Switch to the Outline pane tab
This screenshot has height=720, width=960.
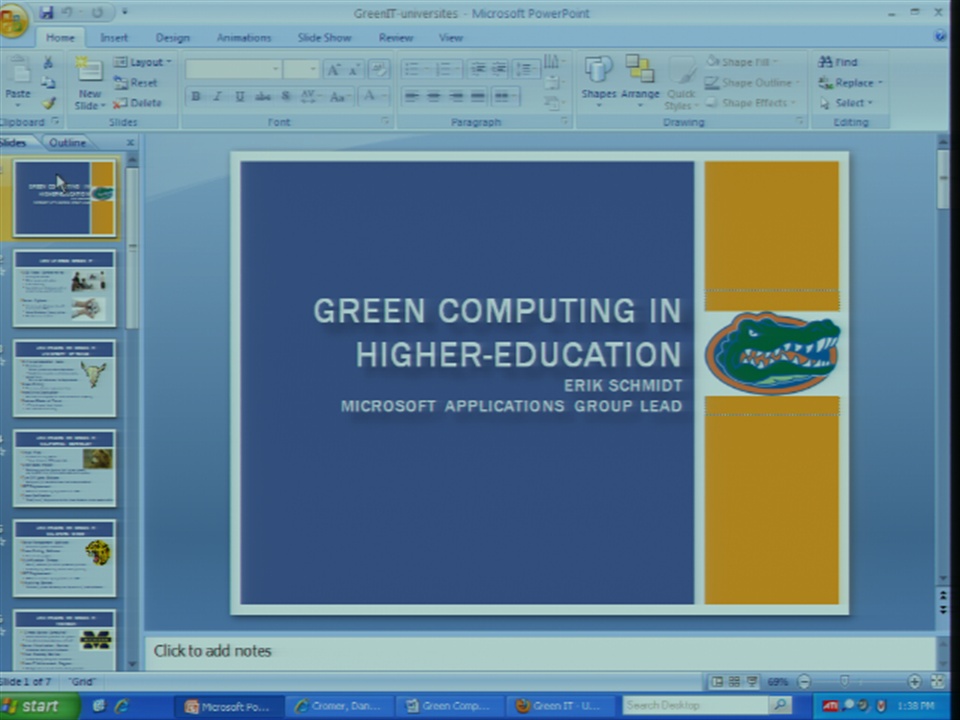click(67, 143)
